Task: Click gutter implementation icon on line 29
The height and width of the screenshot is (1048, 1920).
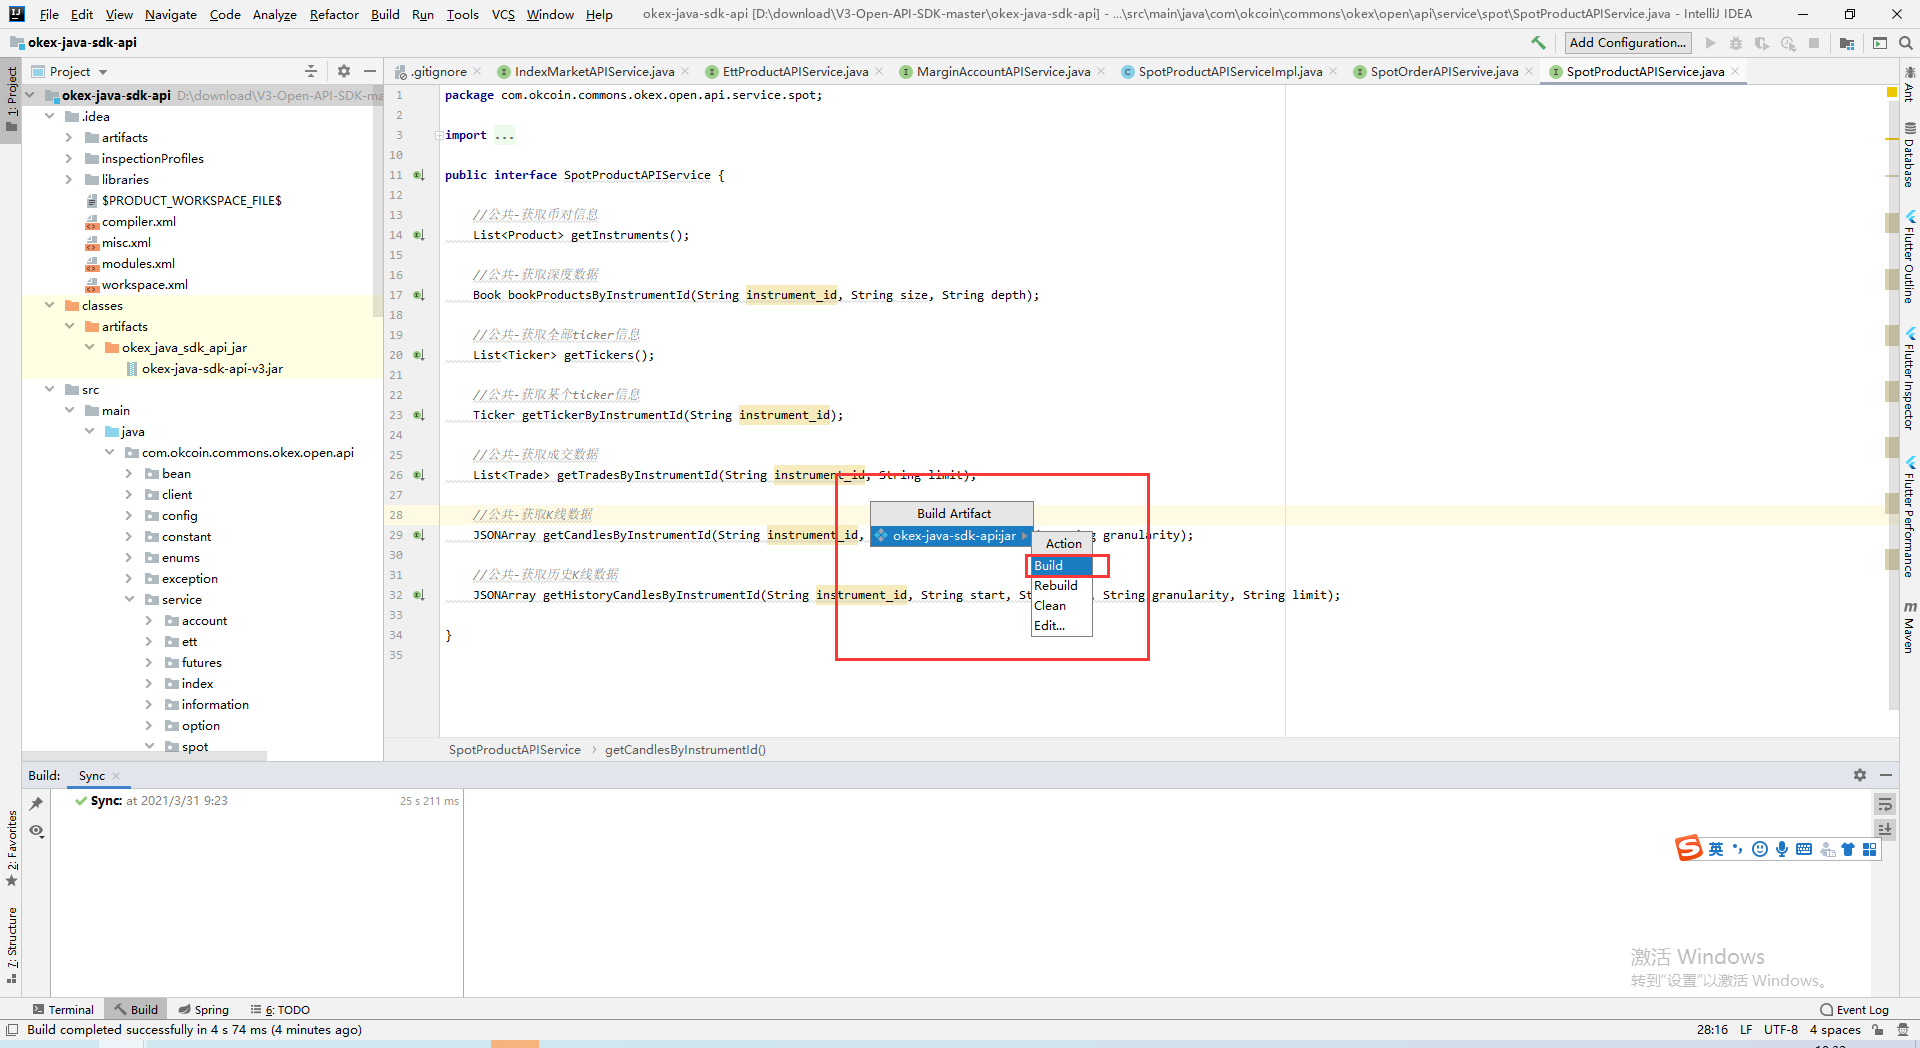Action: tap(419, 535)
